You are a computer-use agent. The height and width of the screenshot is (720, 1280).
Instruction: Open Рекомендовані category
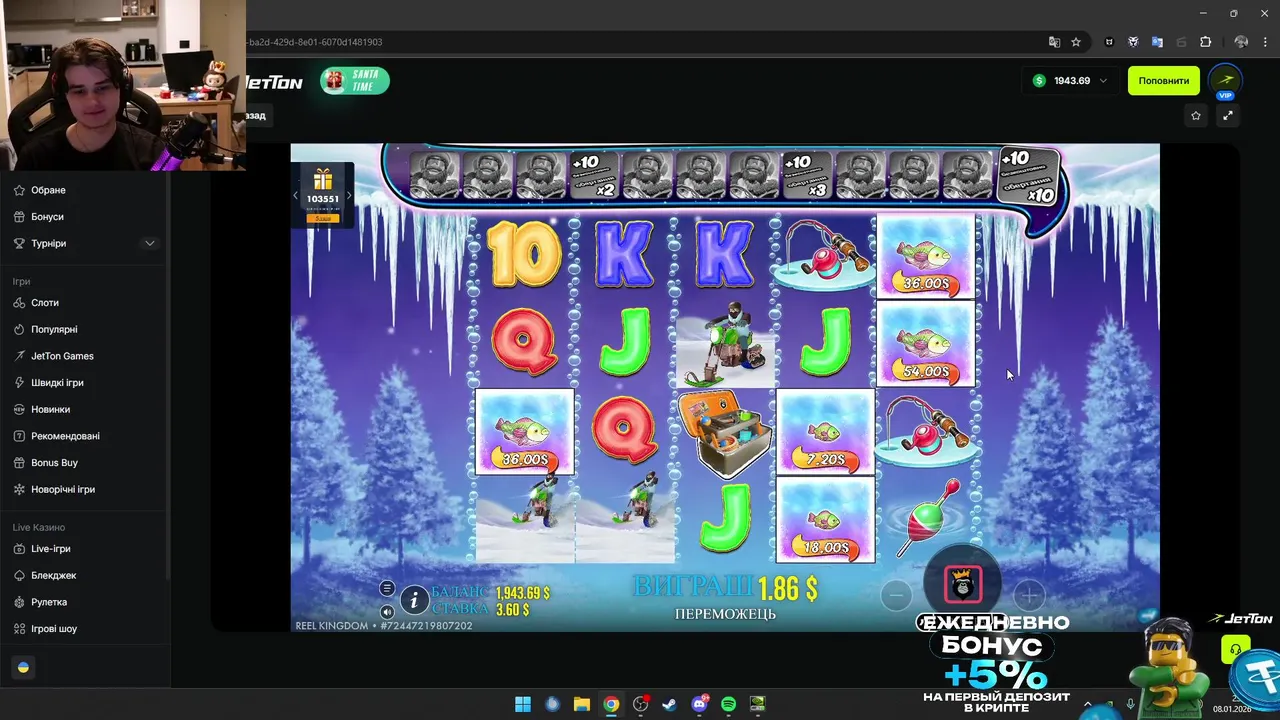[x=65, y=436]
